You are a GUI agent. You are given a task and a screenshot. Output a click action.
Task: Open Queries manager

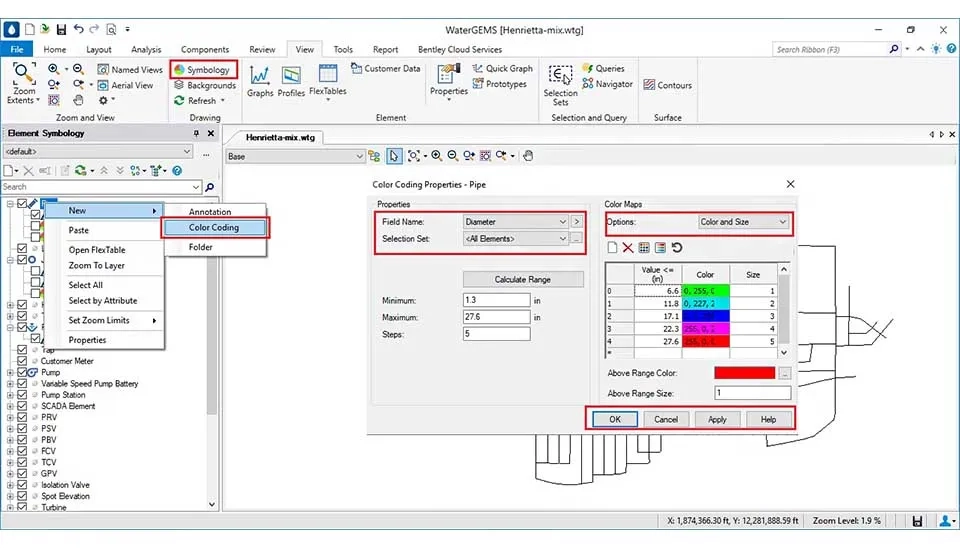603,69
